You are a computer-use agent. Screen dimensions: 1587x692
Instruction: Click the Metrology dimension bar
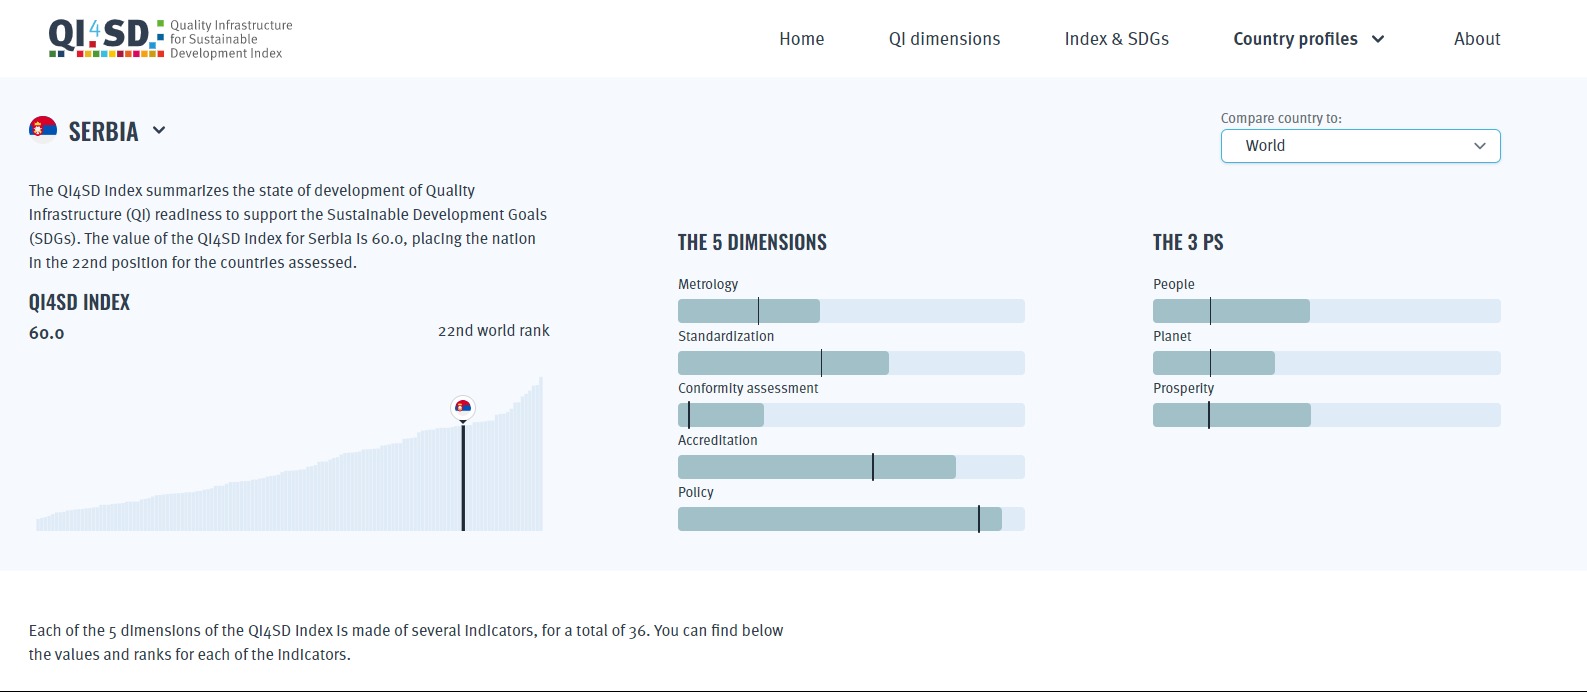click(851, 311)
